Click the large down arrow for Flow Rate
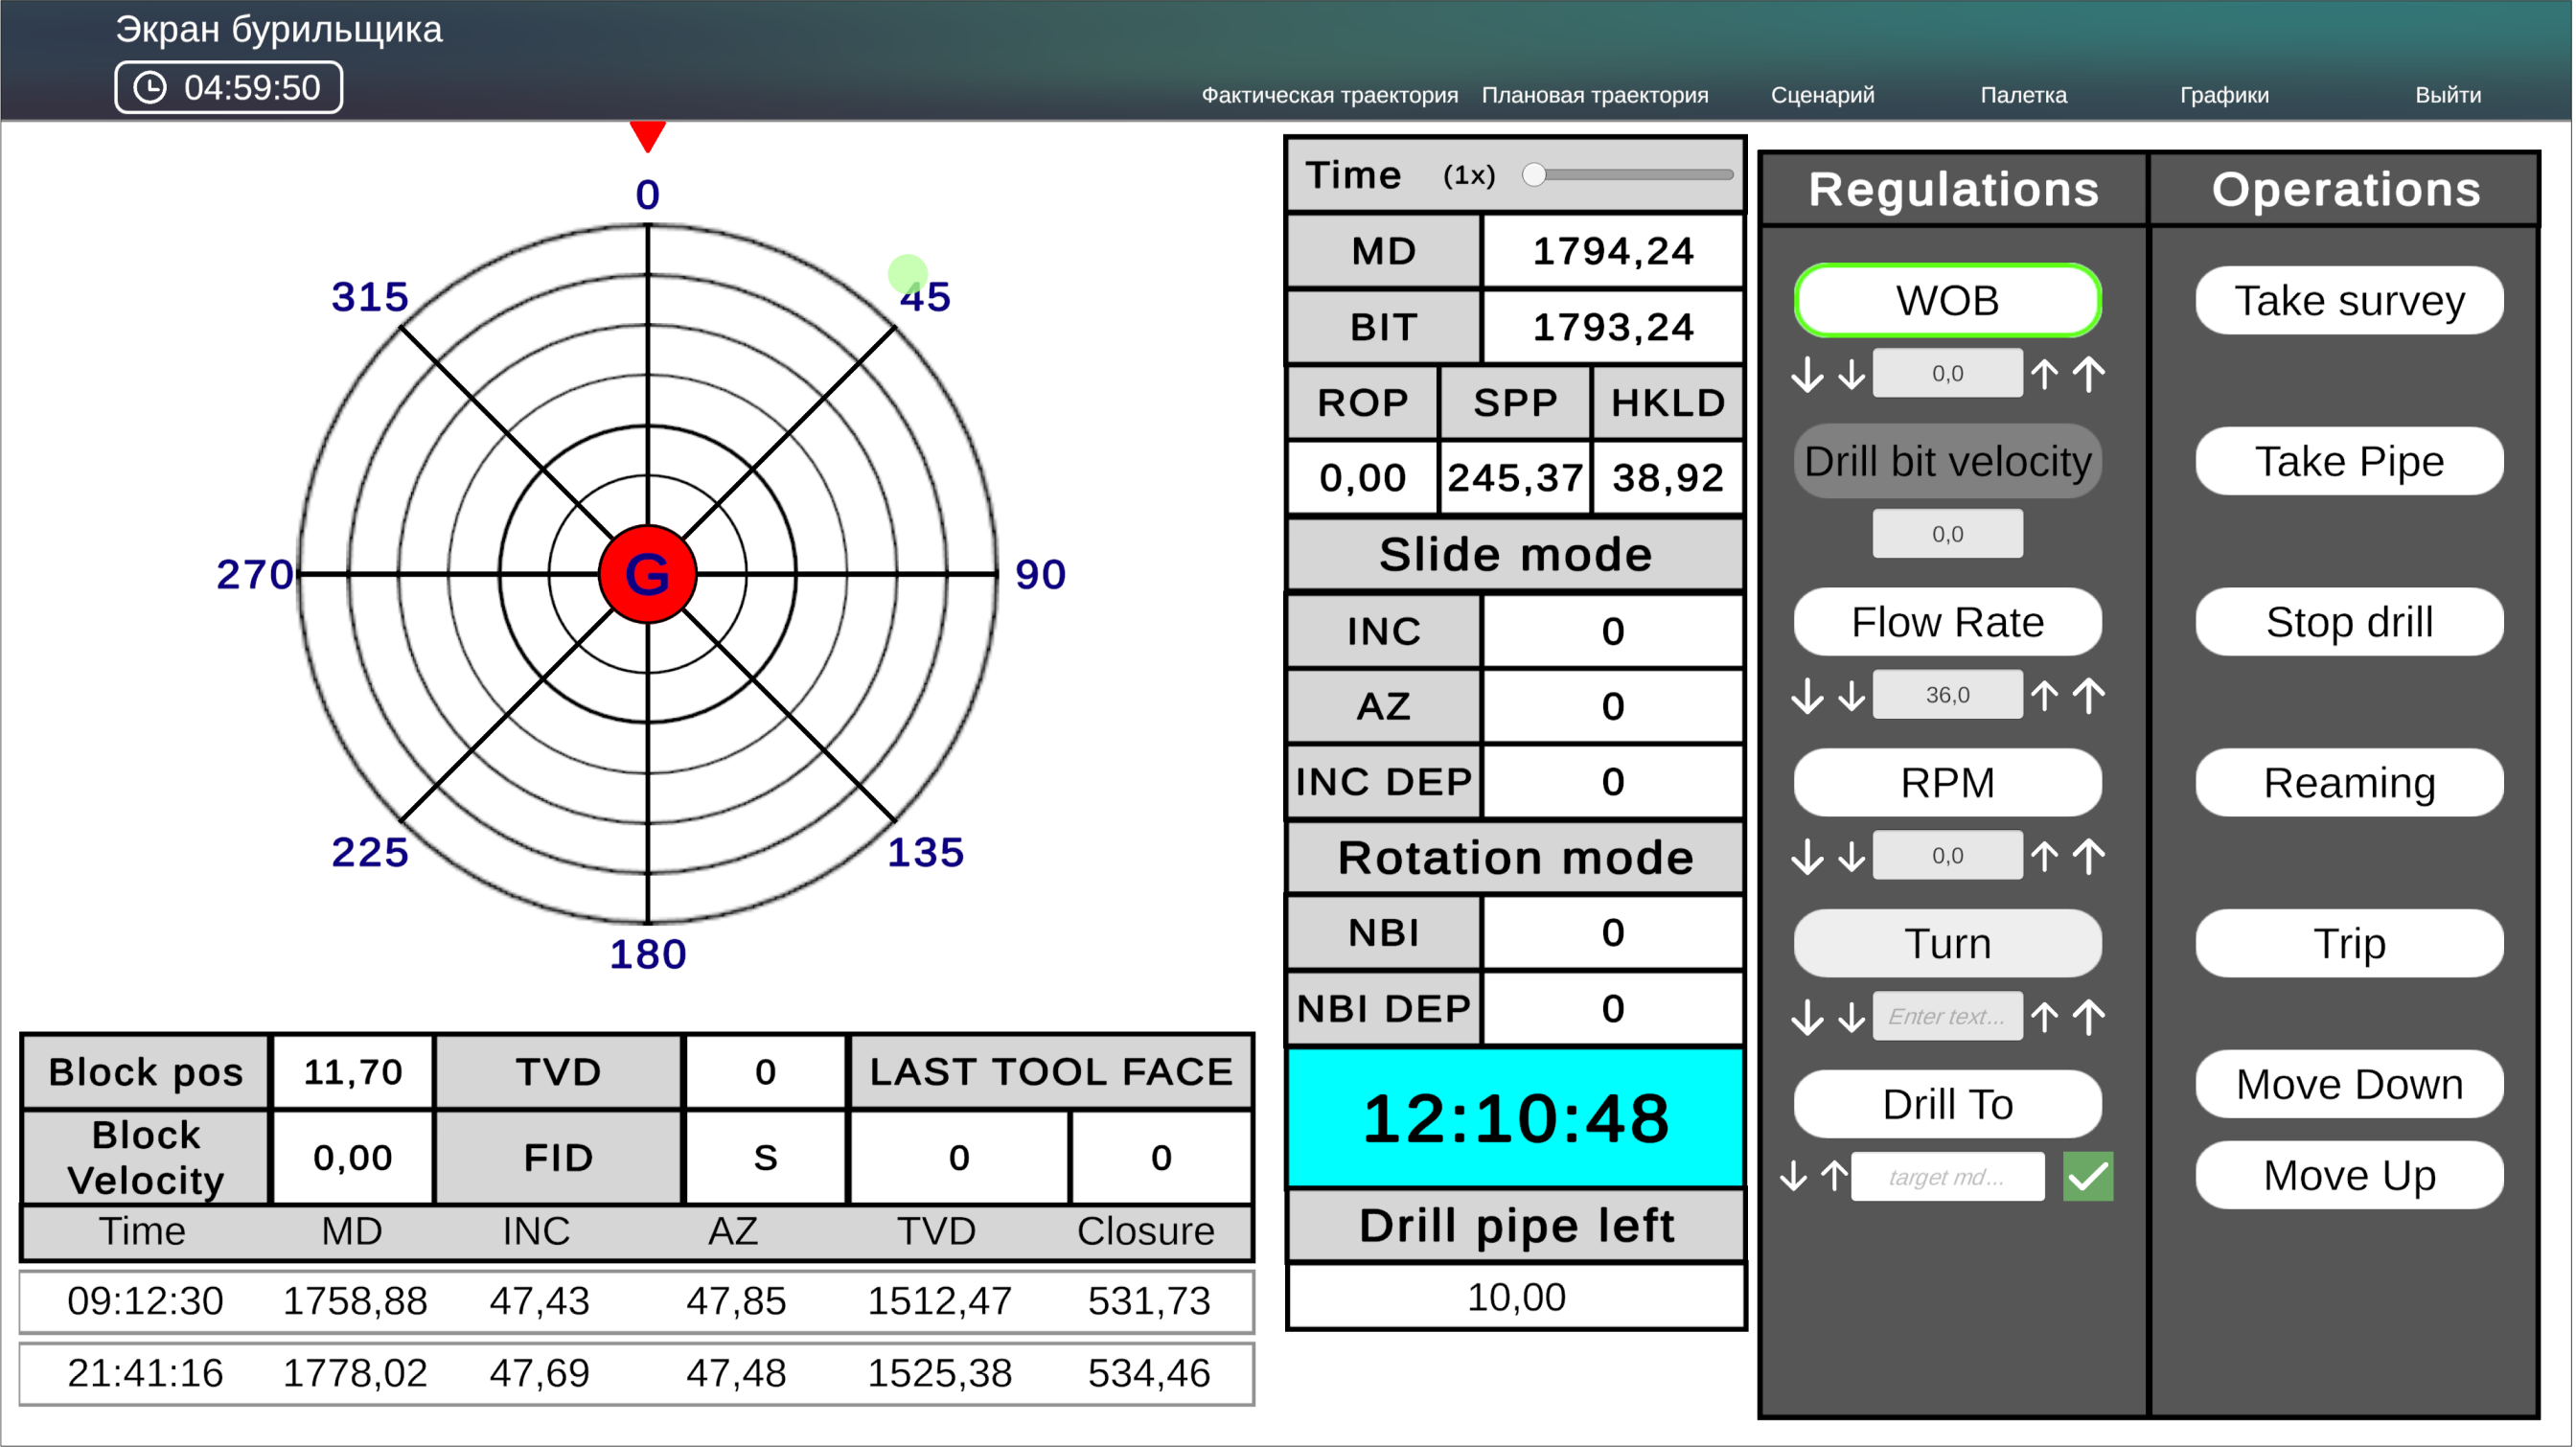 tap(1807, 695)
